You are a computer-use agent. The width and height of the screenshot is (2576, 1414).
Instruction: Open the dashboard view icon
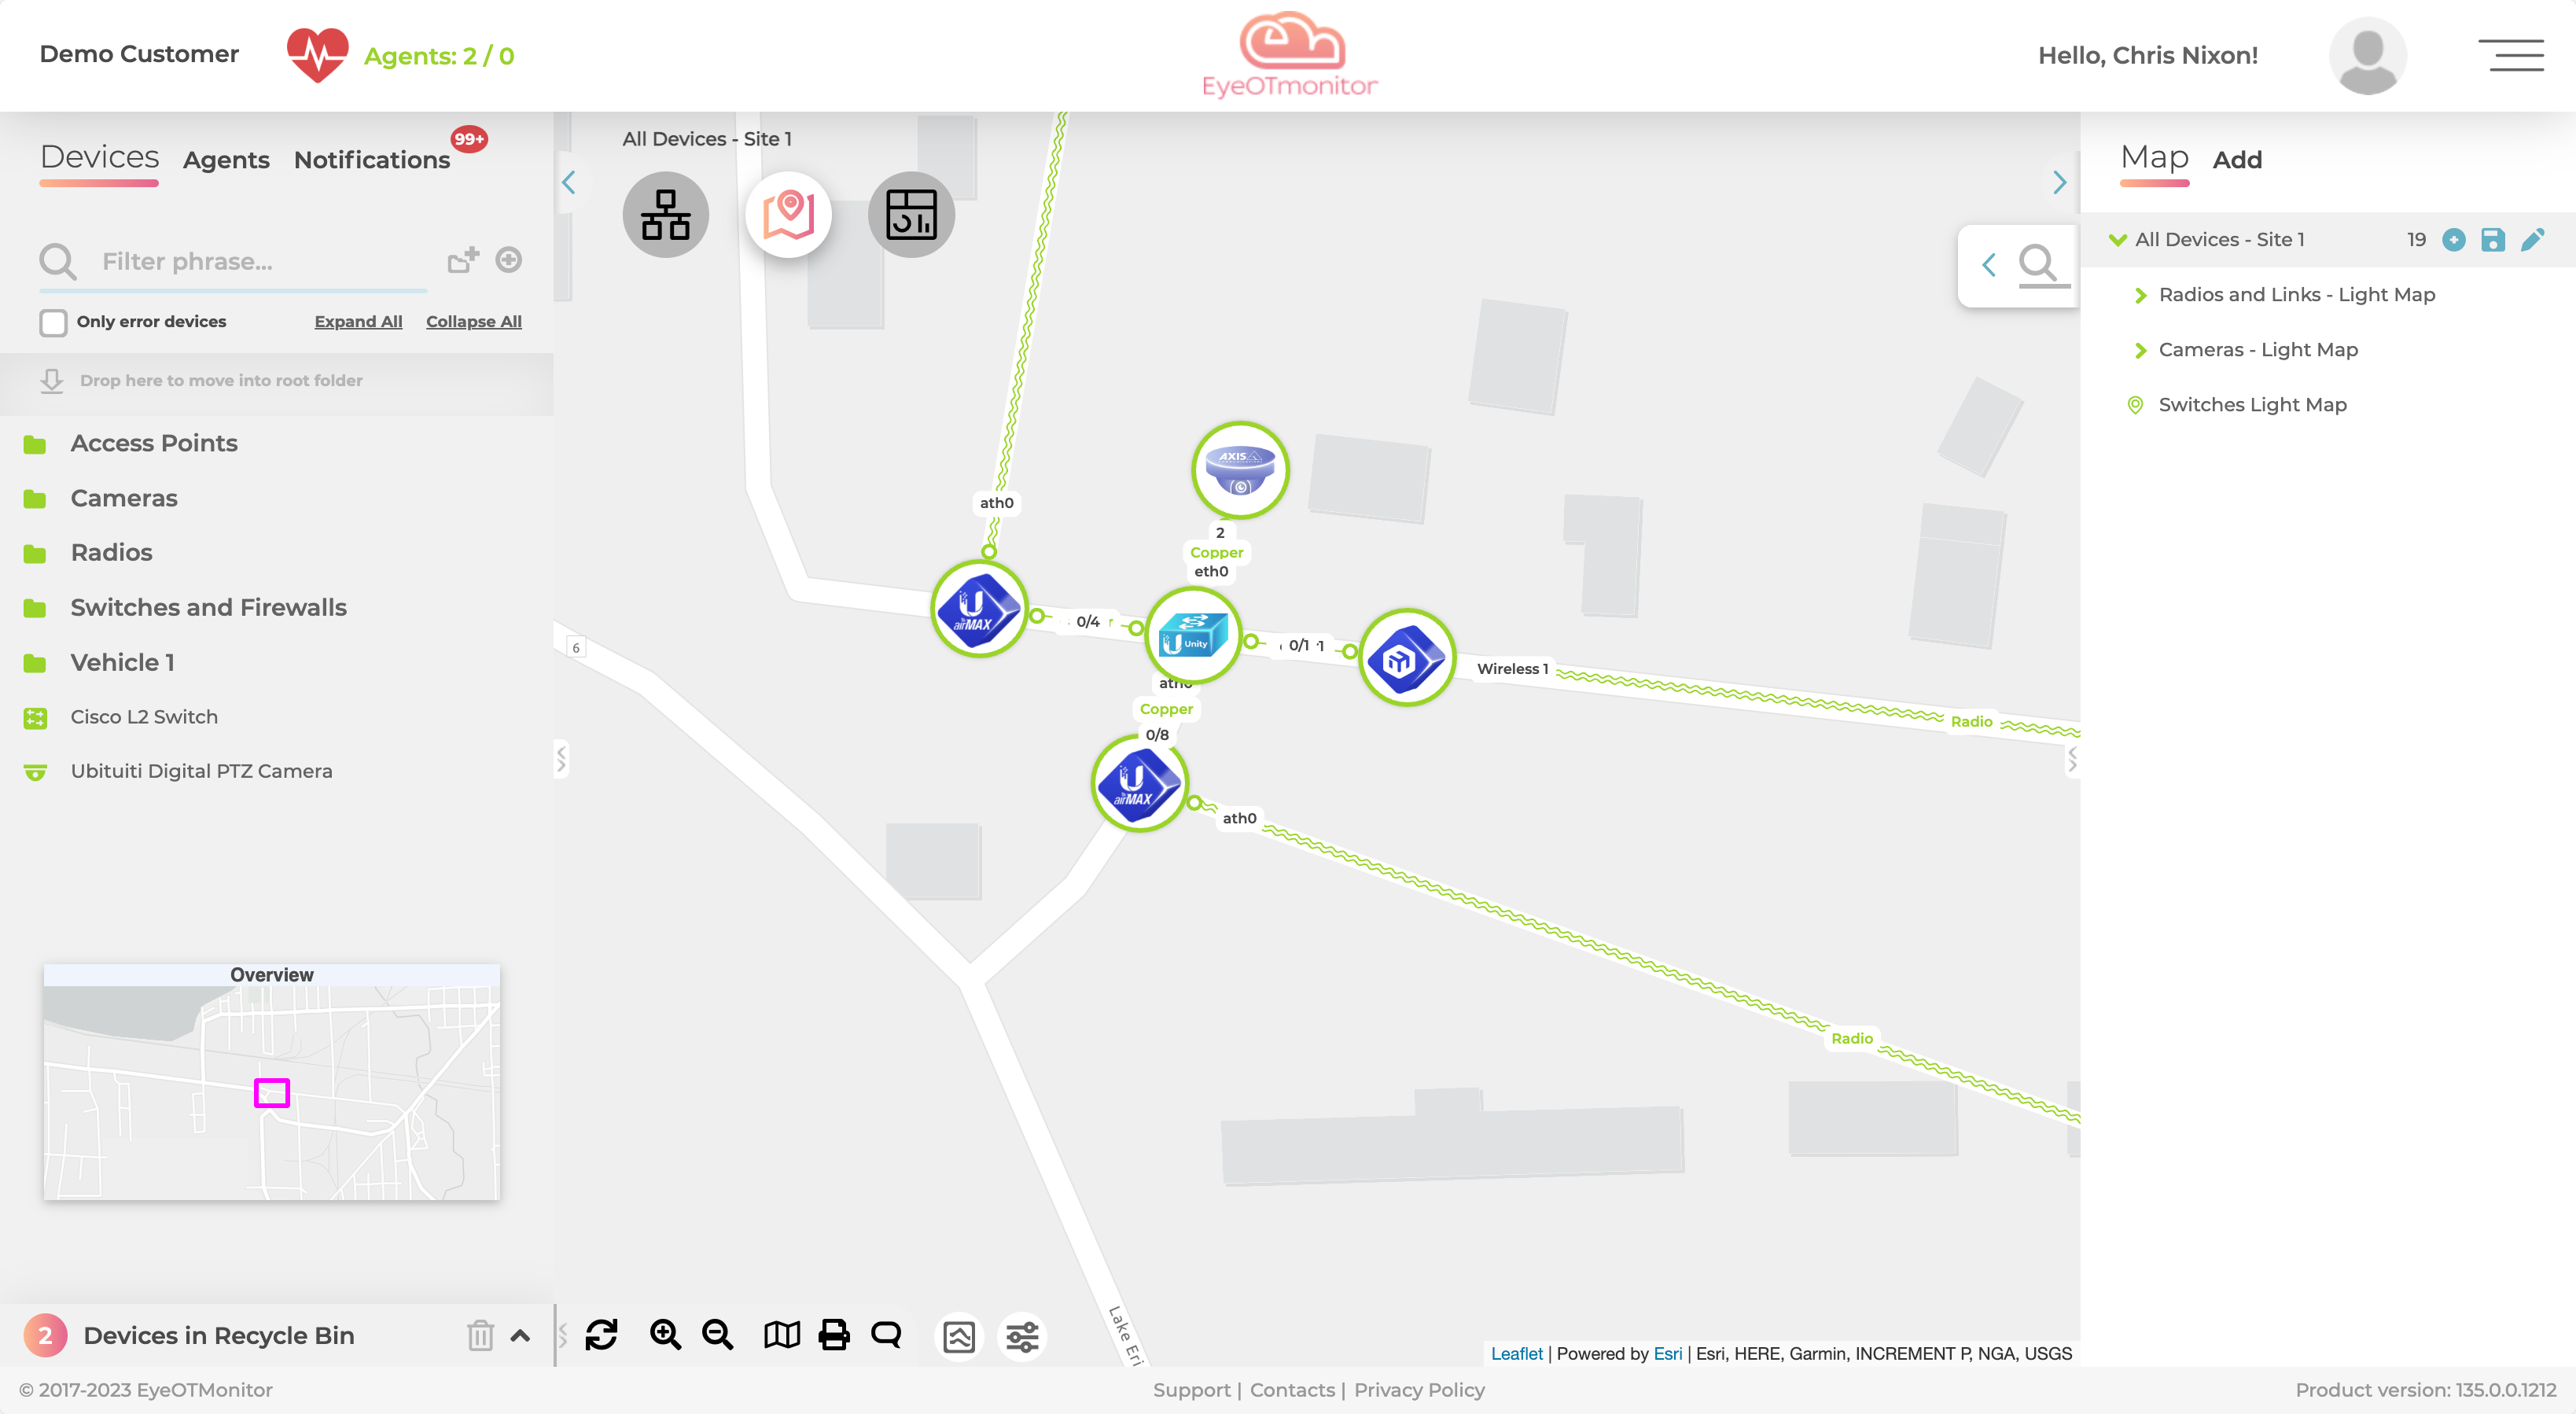[911, 215]
